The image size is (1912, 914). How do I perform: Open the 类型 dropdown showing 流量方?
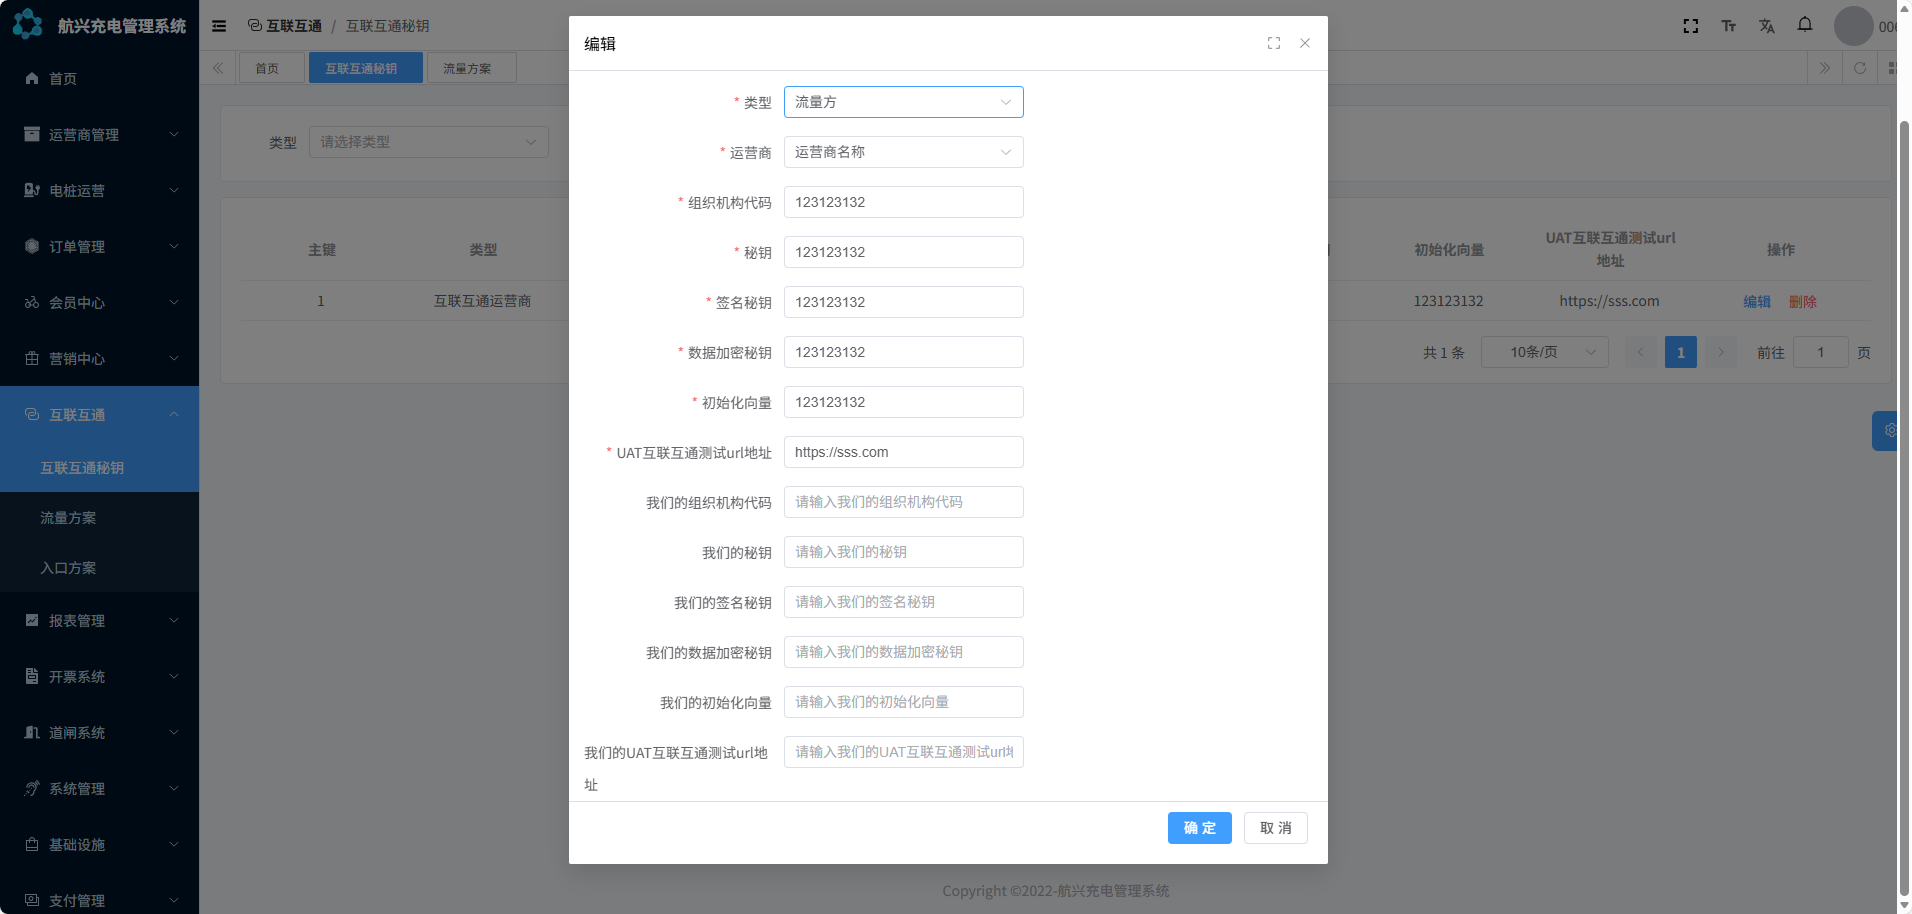tap(902, 102)
